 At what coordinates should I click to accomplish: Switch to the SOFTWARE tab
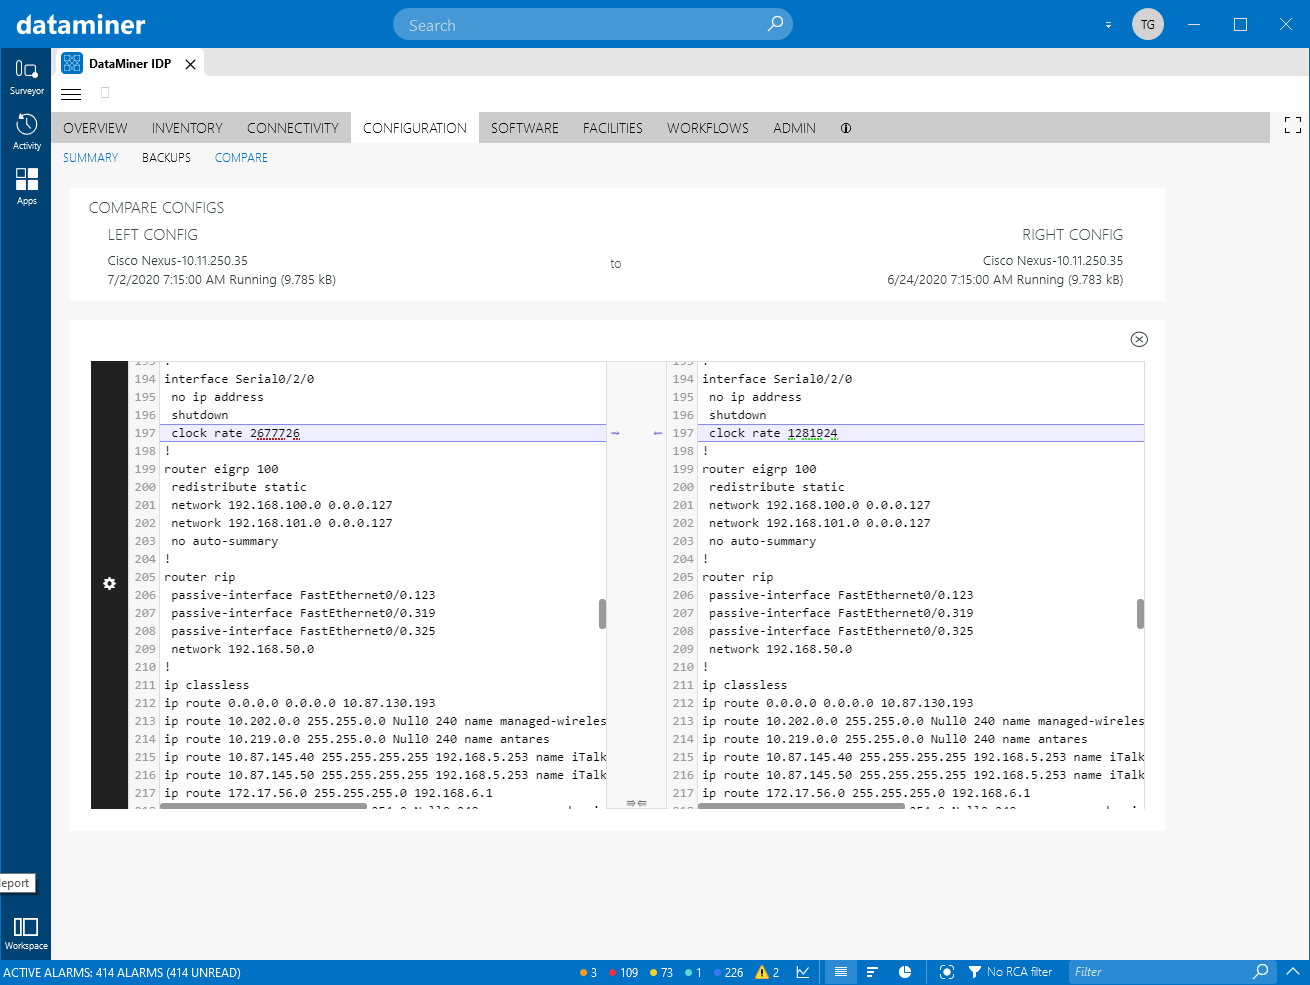[x=525, y=128]
